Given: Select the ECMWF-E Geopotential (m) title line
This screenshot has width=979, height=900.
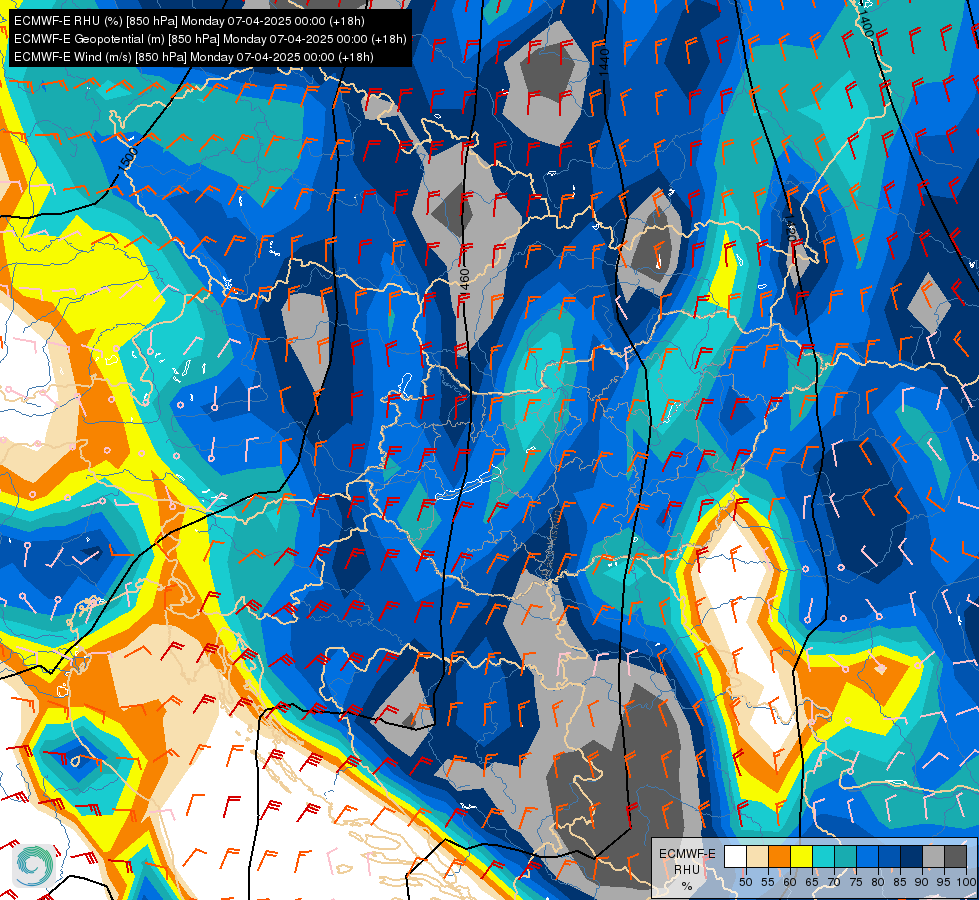Looking at the screenshot, I should [x=210, y=39].
